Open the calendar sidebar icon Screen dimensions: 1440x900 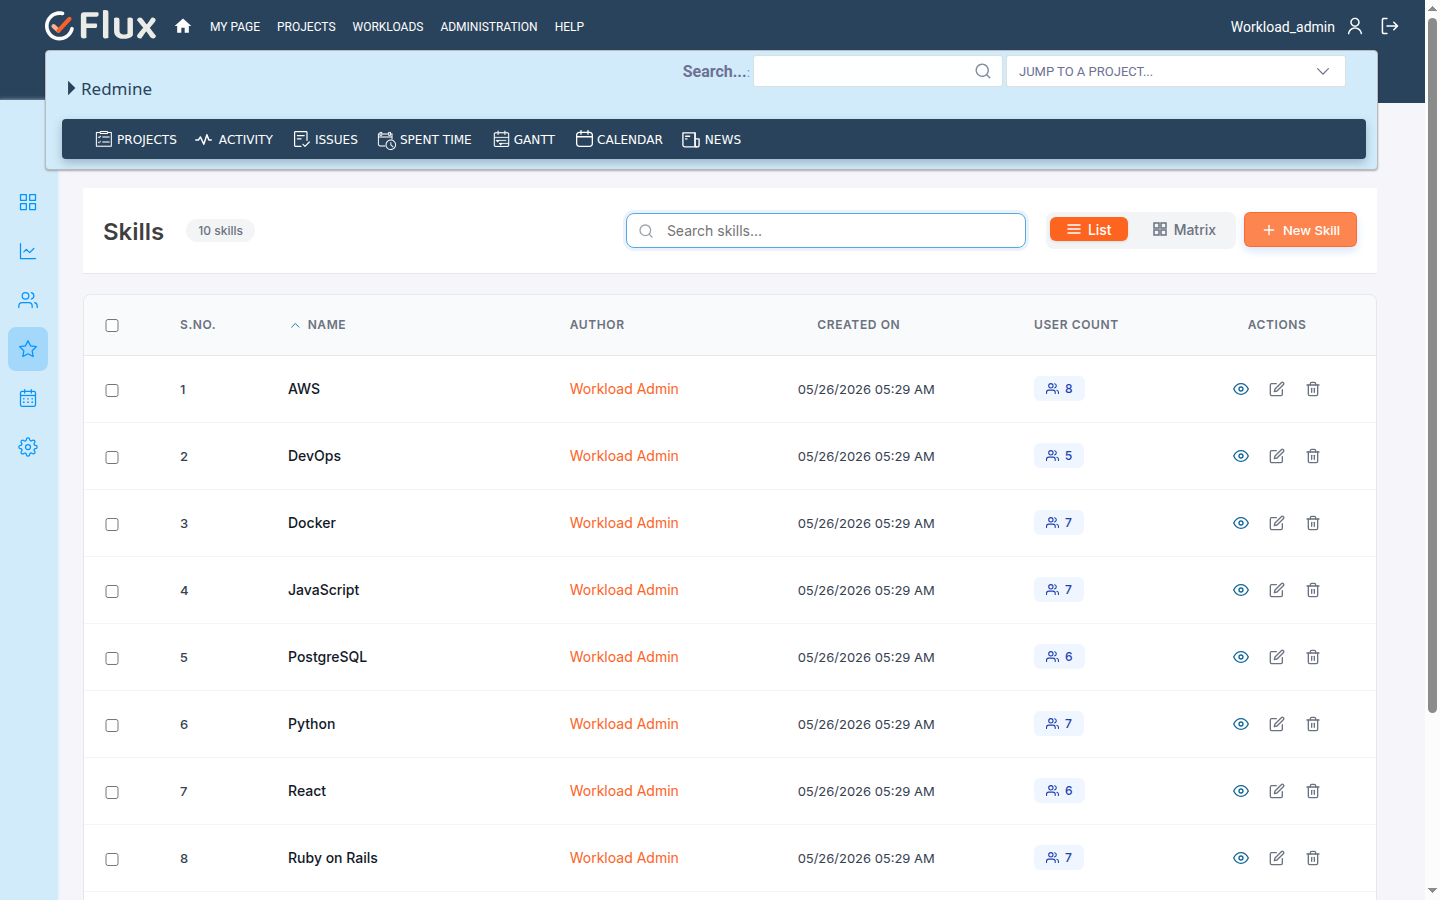tap(28, 398)
